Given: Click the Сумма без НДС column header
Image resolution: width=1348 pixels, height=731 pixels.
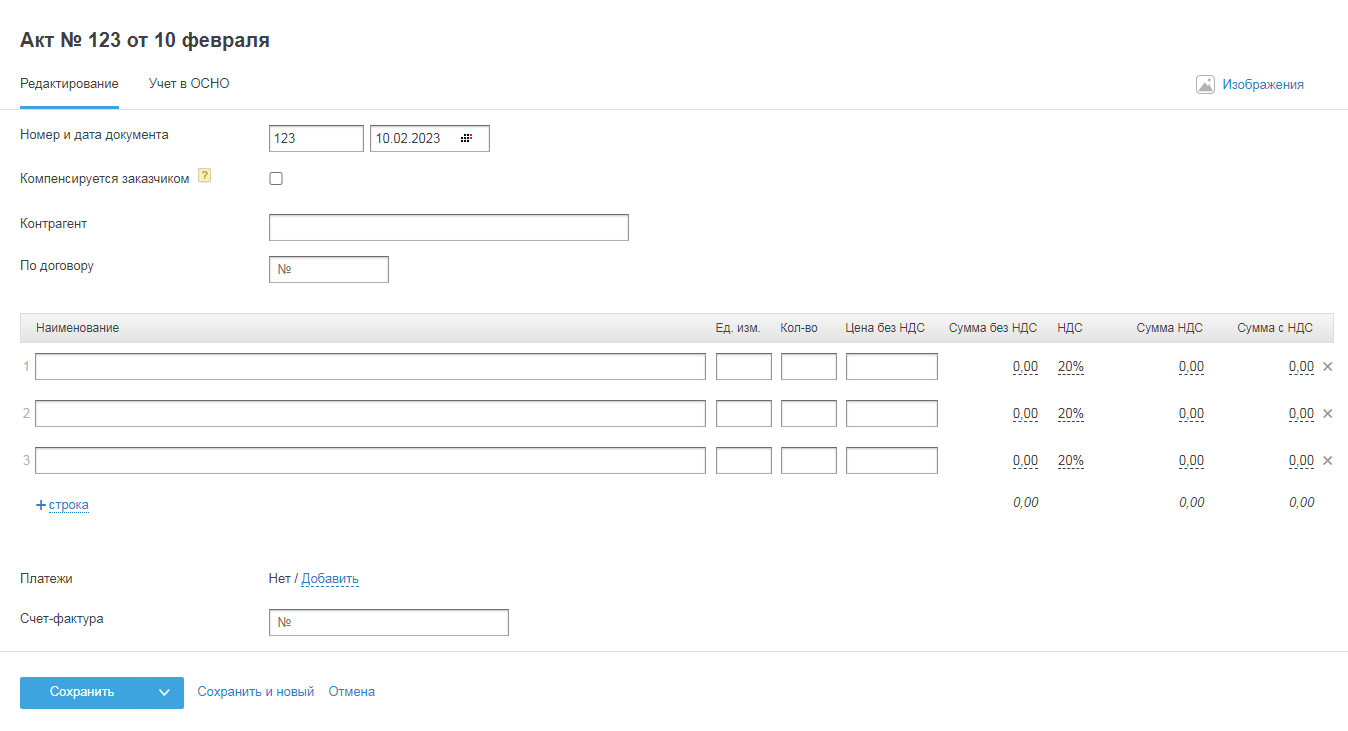Looking at the screenshot, I should pyautogui.click(x=993, y=328).
